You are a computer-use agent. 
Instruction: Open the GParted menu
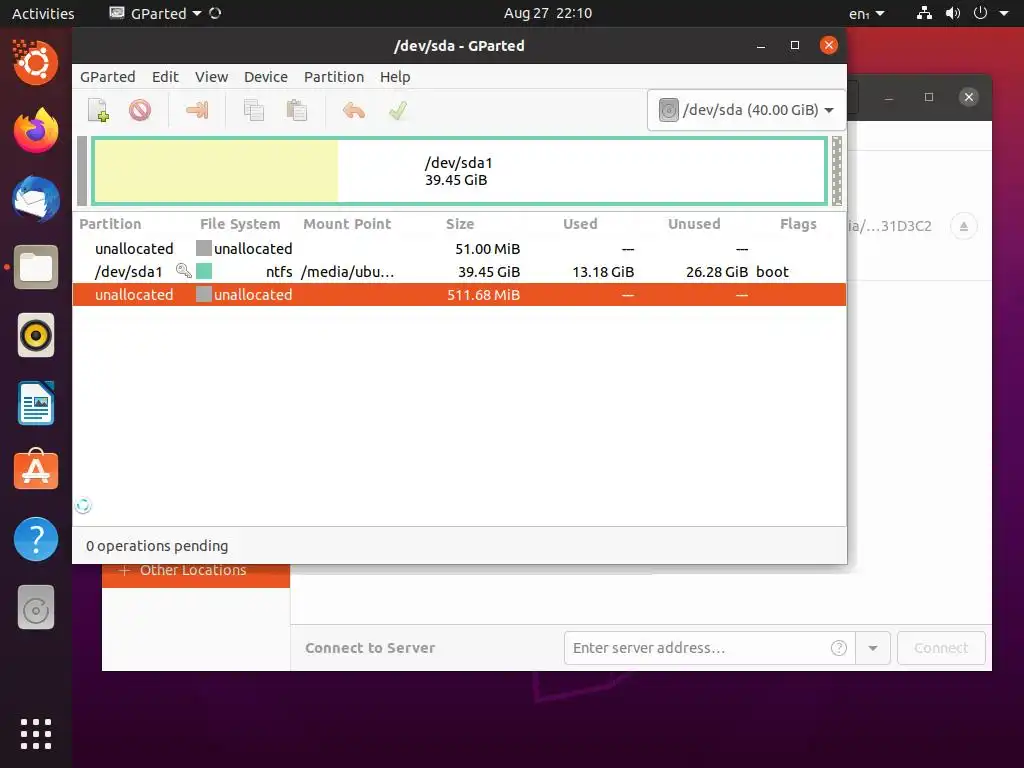coord(108,76)
